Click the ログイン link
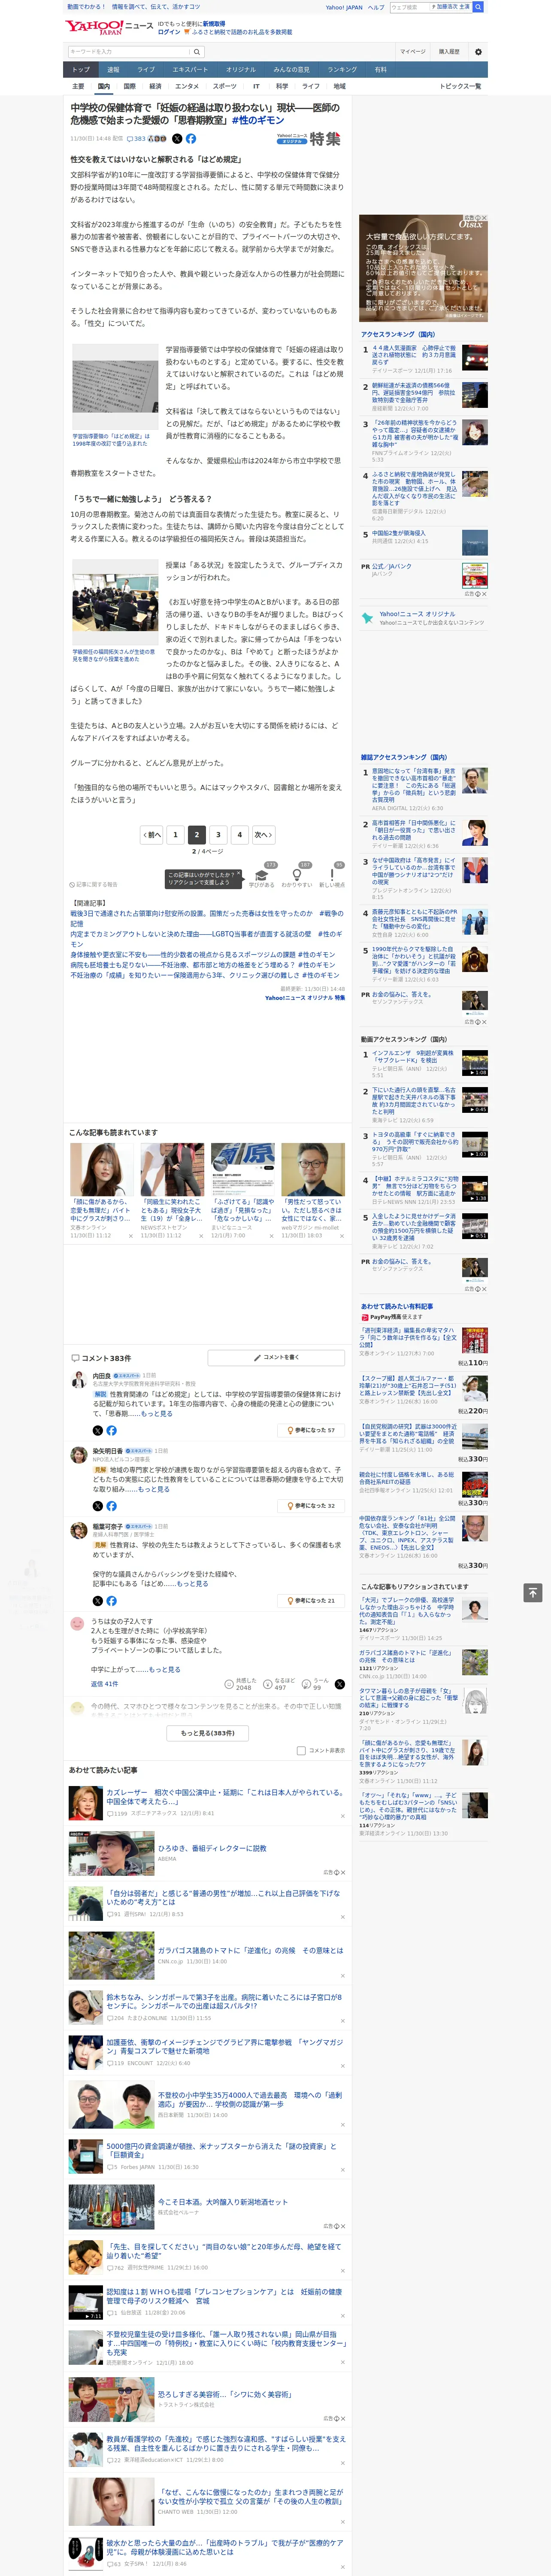 tap(169, 32)
